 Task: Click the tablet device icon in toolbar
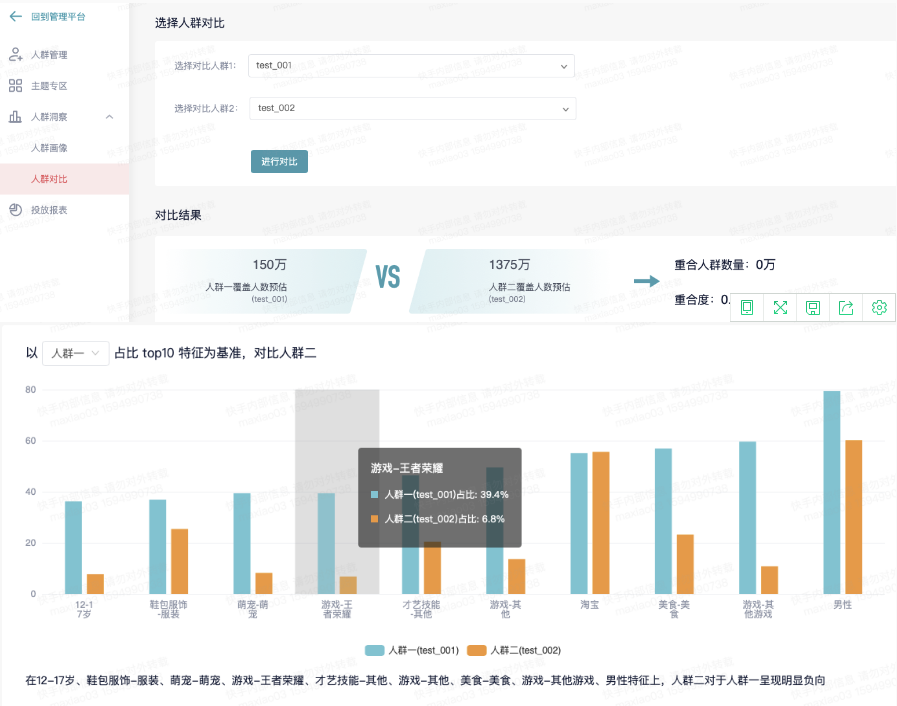tap(747, 308)
